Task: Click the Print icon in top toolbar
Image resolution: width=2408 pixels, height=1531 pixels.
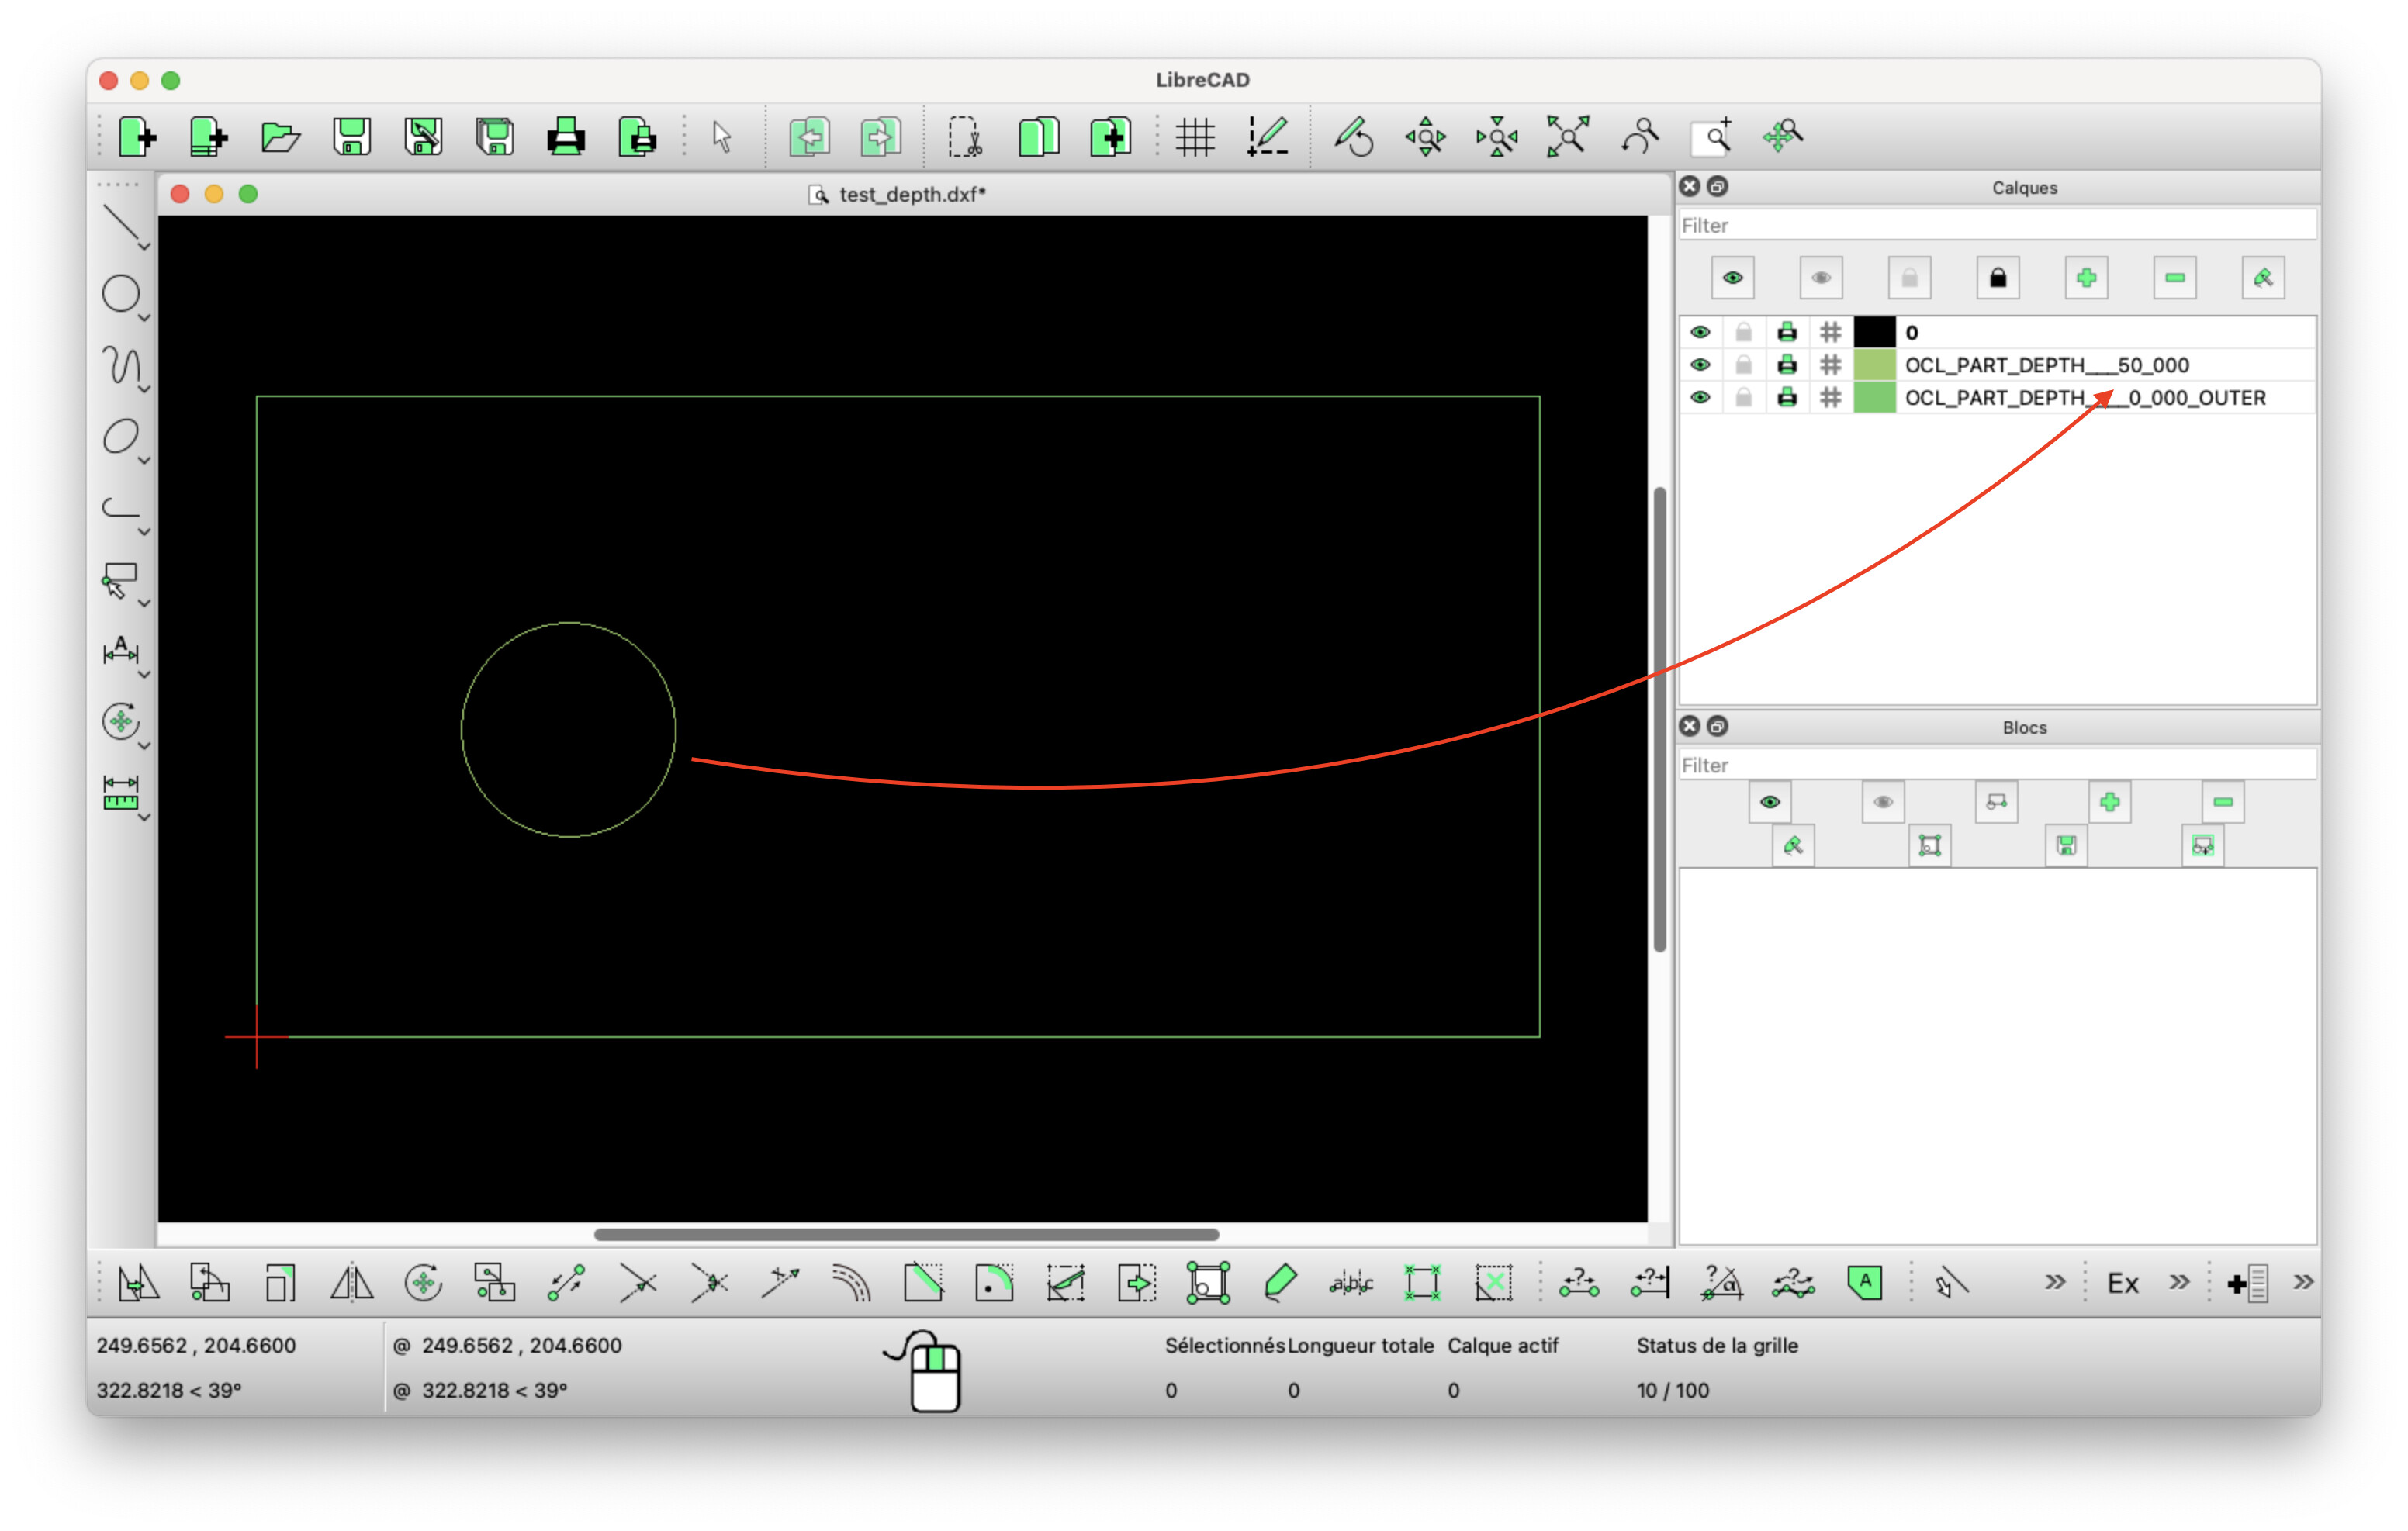Action: (x=566, y=136)
